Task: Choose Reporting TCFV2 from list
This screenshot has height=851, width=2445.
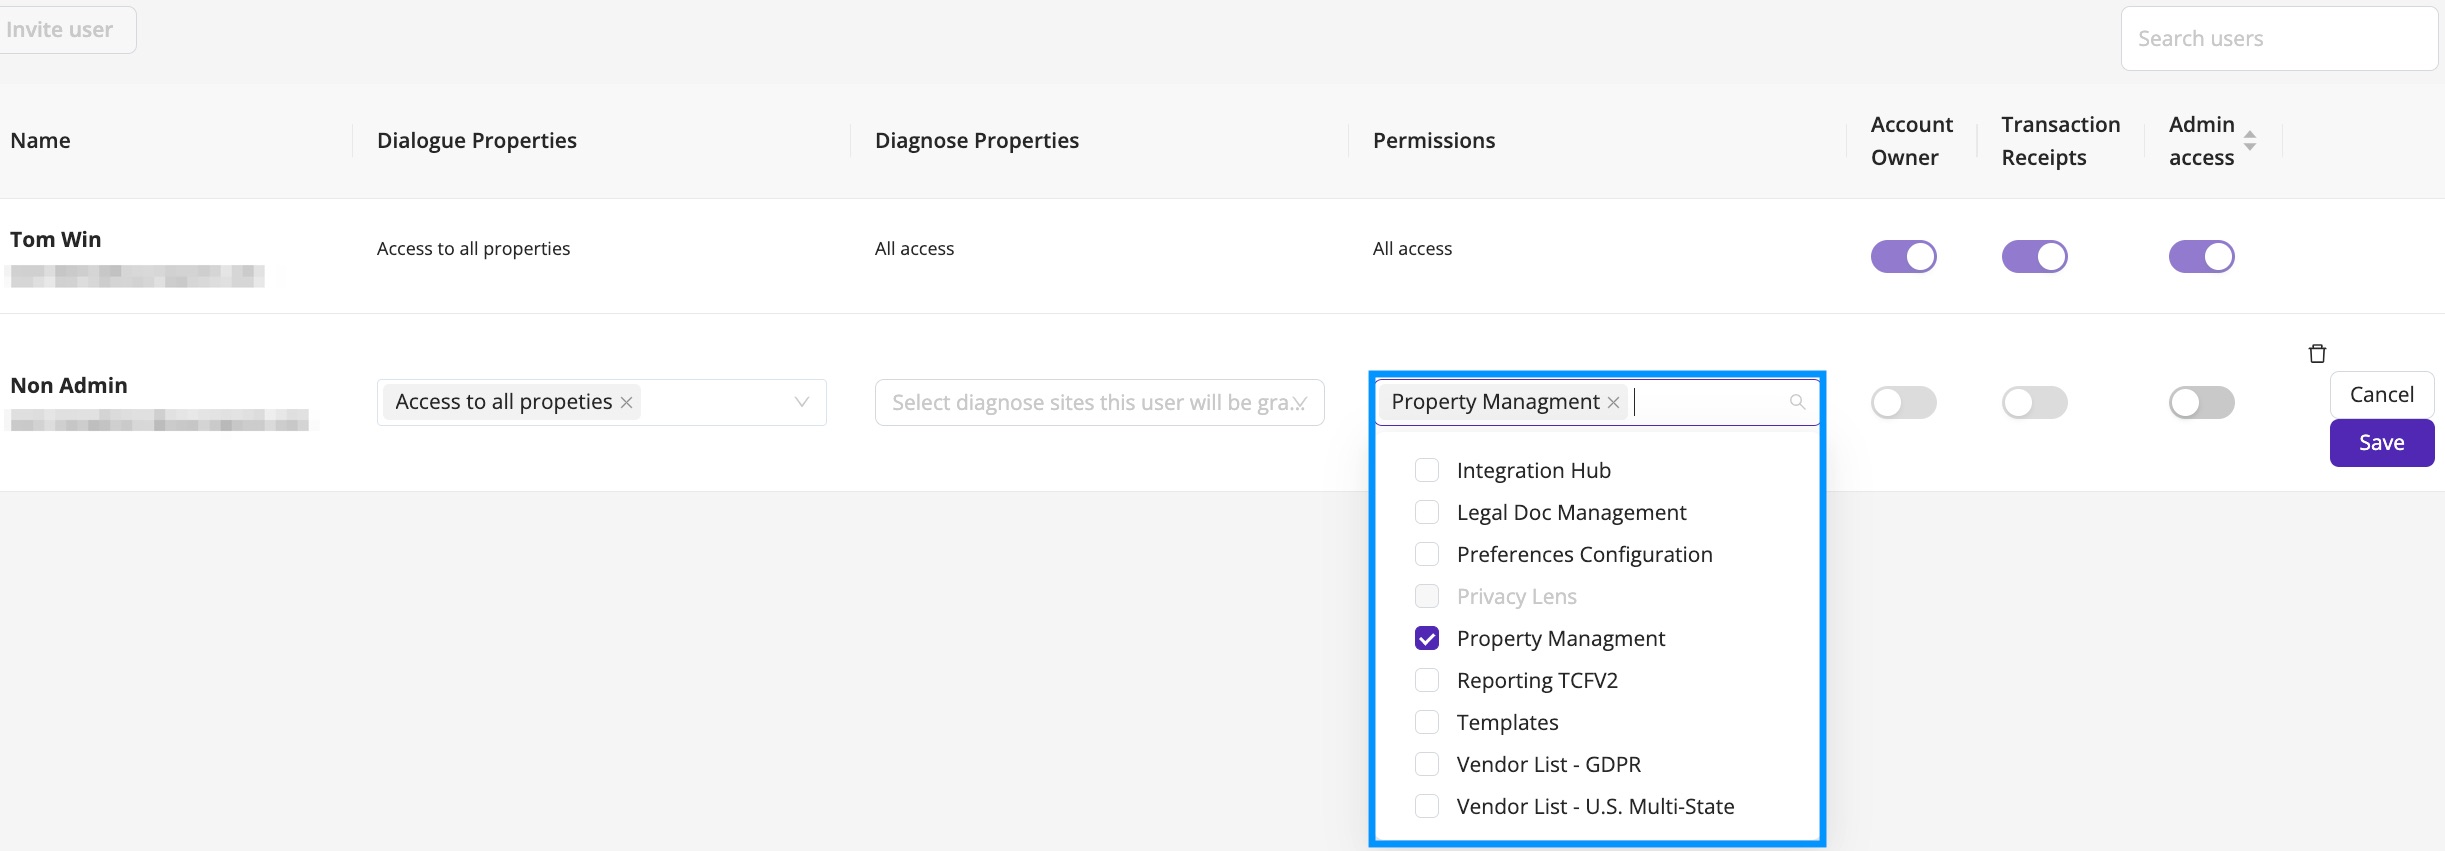Action: (1537, 680)
